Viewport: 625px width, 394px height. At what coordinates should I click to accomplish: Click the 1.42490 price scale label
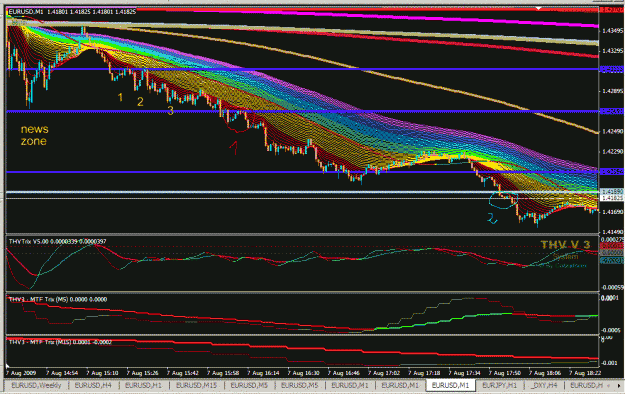613,131
